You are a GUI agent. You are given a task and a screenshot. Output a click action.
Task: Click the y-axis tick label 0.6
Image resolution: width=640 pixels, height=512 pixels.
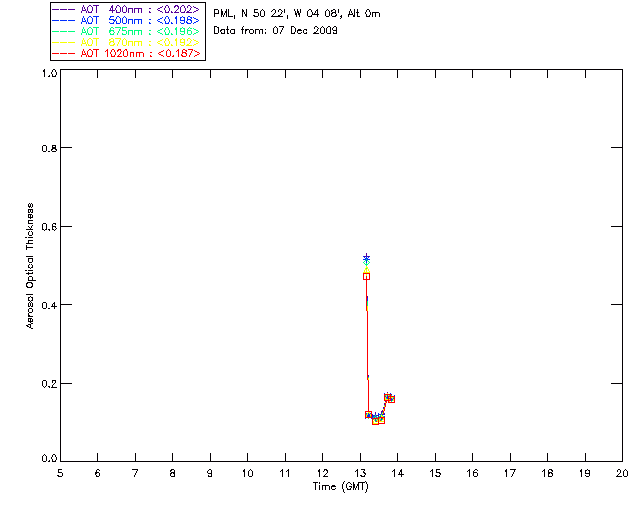pyautogui.click(x=49, y=227)
